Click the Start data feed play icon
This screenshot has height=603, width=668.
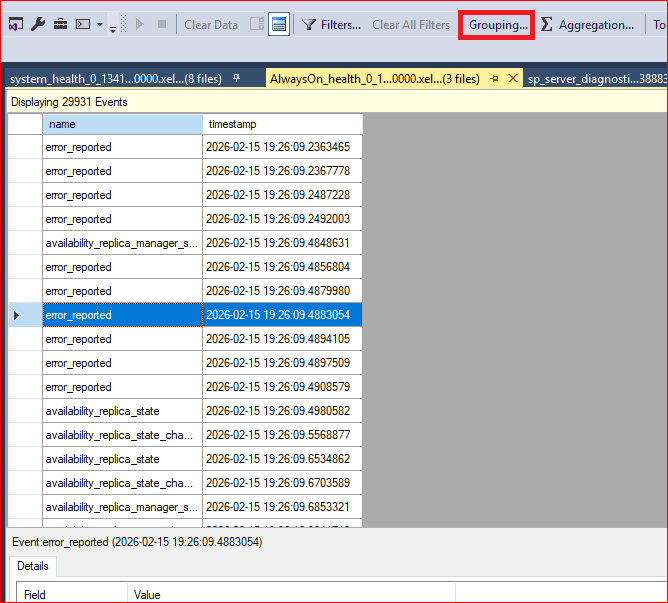click(140, 24)
